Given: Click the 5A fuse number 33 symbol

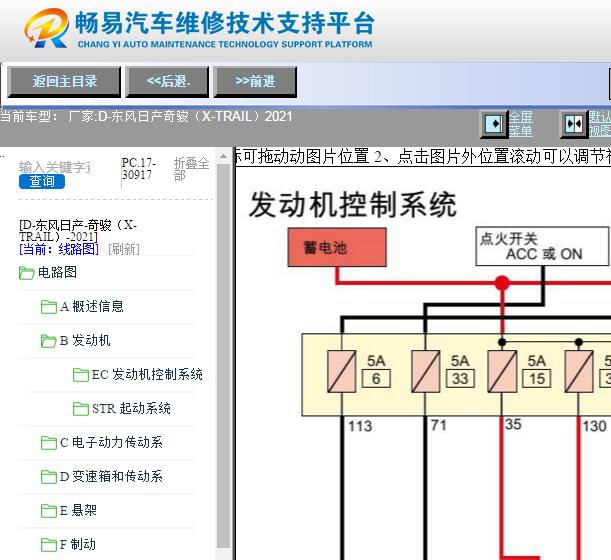Looking at the screenshot, I should click(x=426, y=371).
